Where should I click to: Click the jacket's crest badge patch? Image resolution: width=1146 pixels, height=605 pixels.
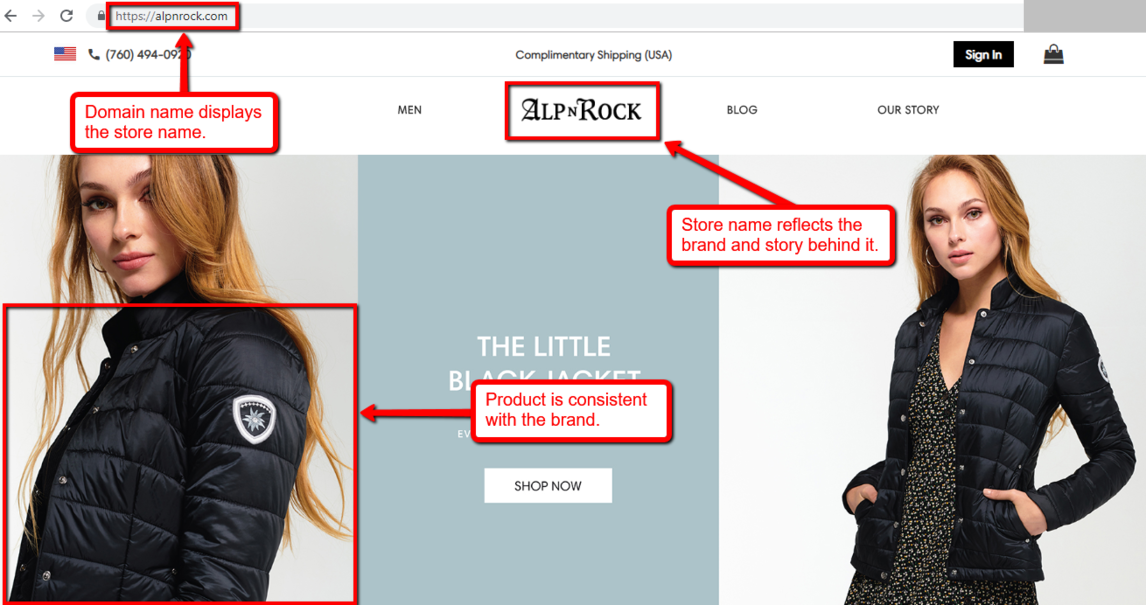point(254,419)
